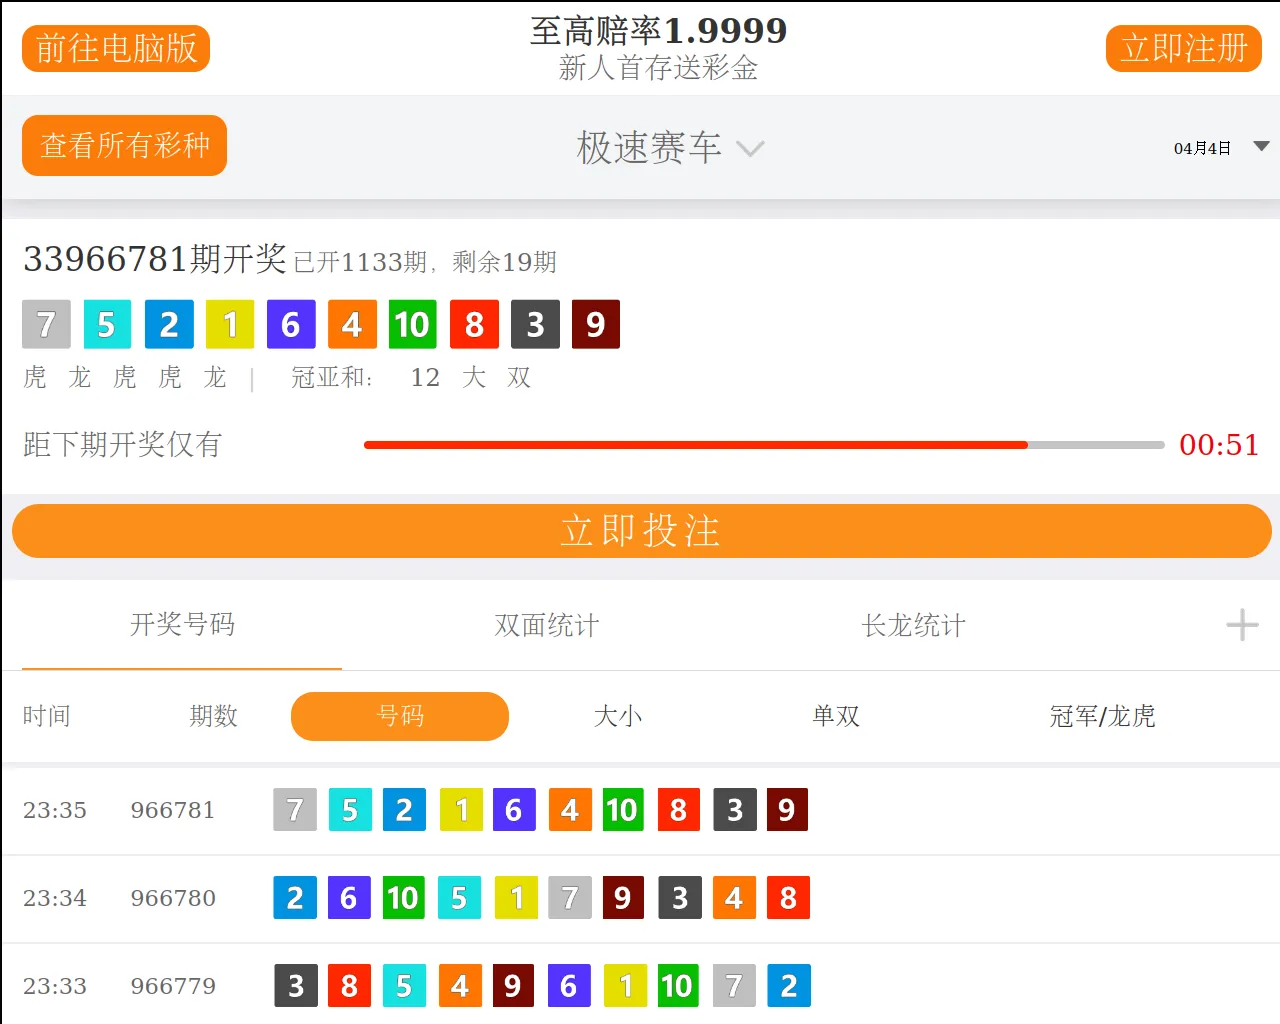Click the 已开1133期 remaining draws text
The height and width of the screenshot is (1024, 1280).
tap(425, 262)
